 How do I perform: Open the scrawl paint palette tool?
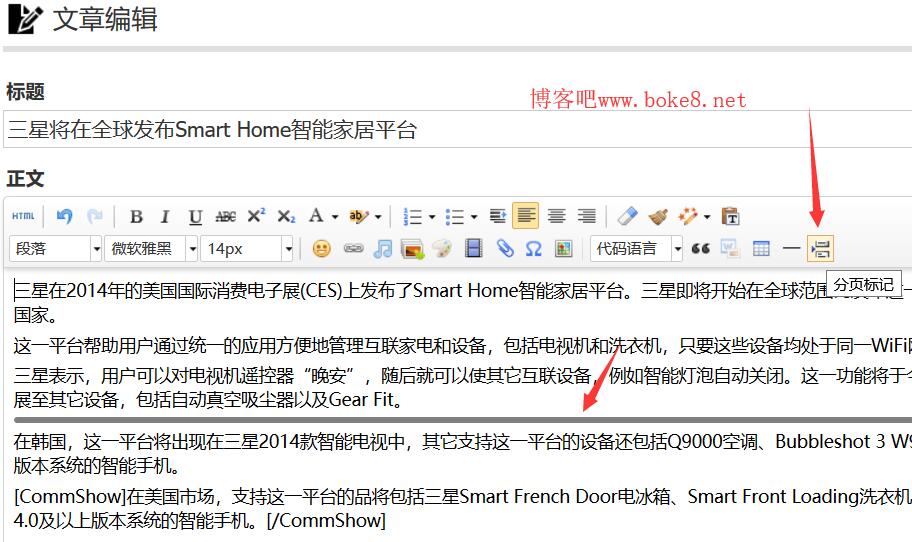pos(442,249)
